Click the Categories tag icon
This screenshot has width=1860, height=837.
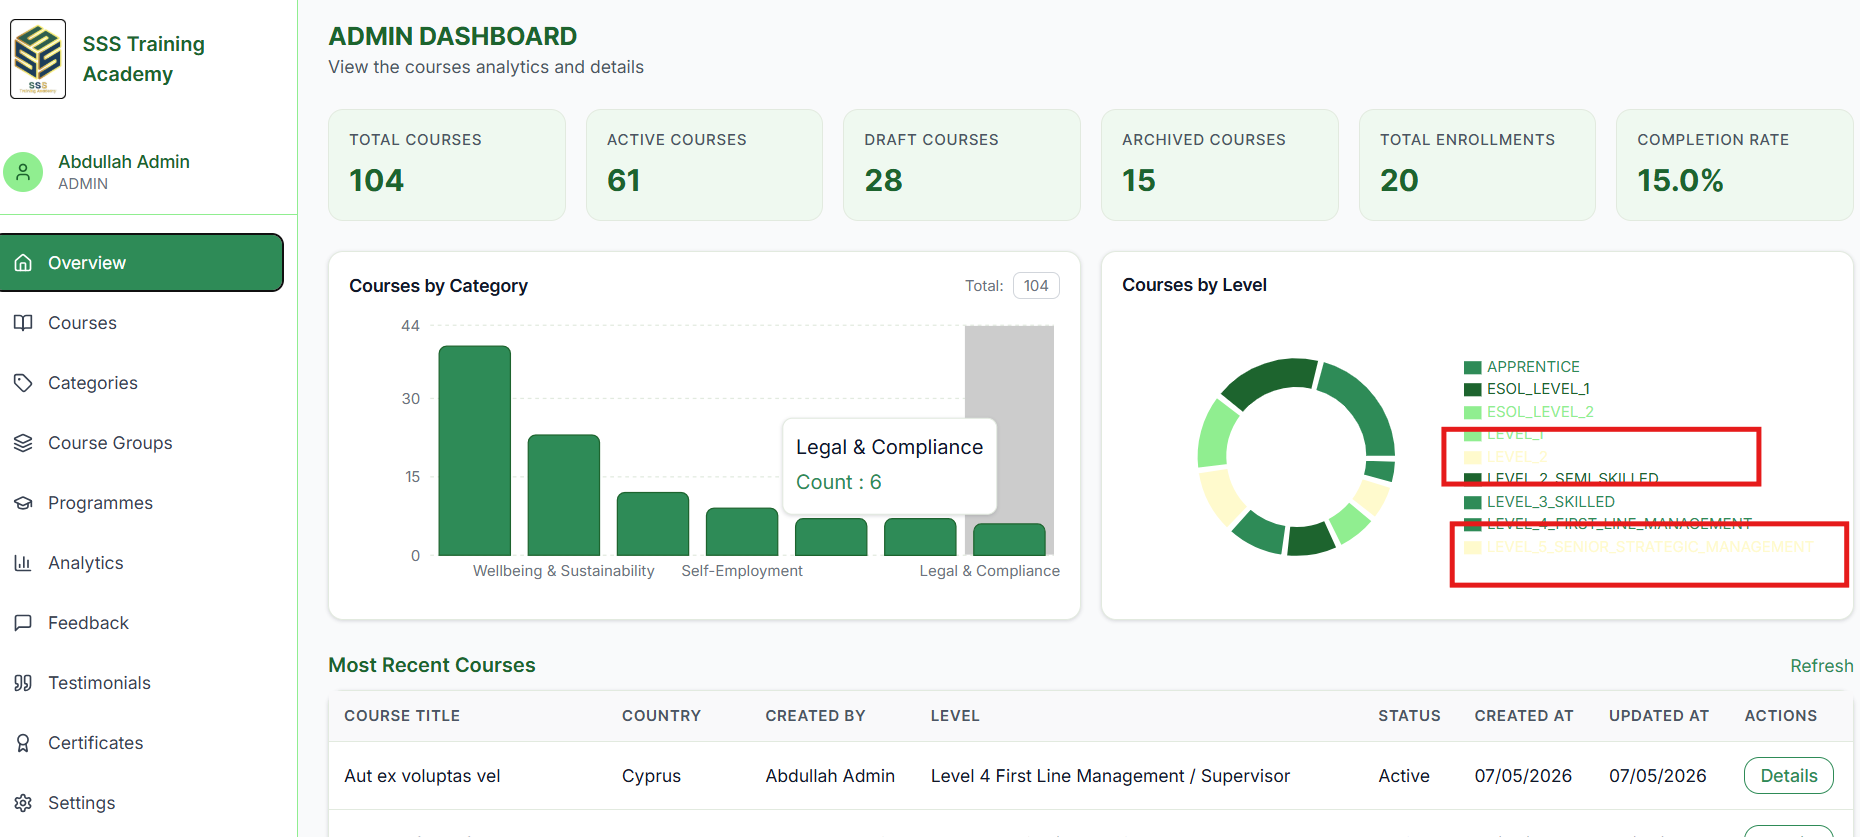(23, 383)
